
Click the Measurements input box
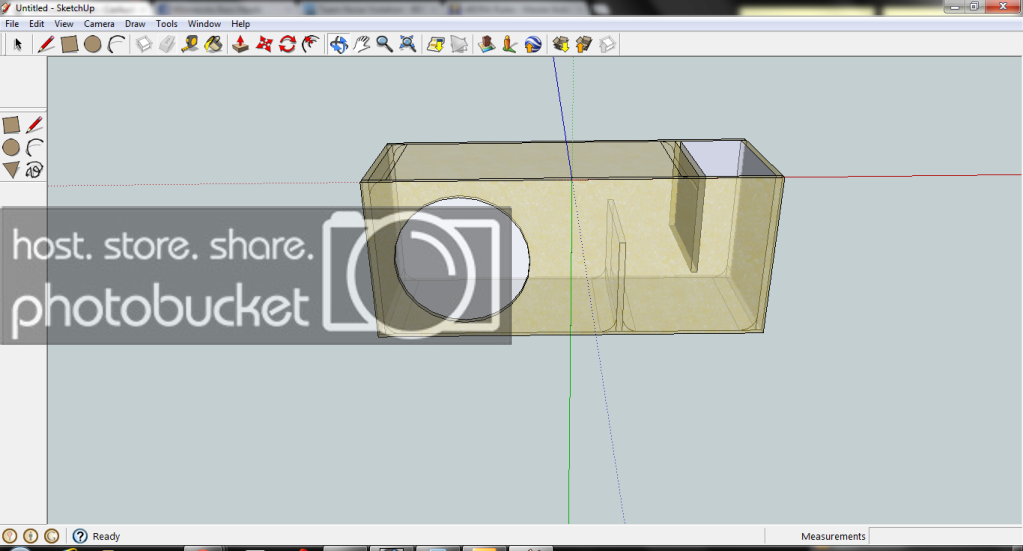(945, 536)
